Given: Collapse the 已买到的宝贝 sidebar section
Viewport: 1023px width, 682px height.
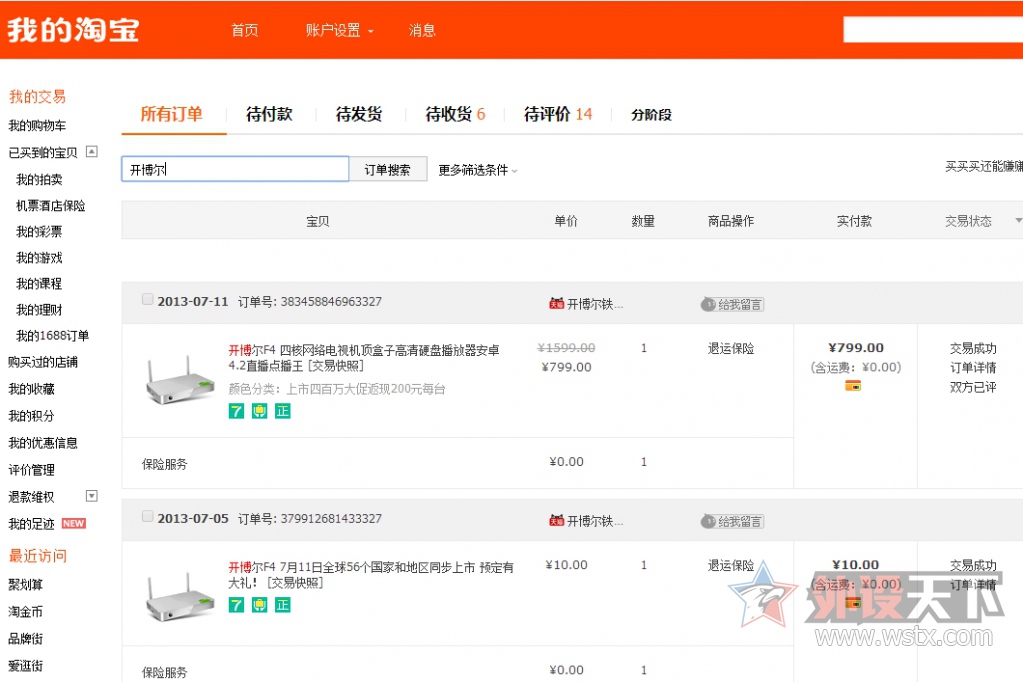Looking at the screenshot, I should pos(92,151).
